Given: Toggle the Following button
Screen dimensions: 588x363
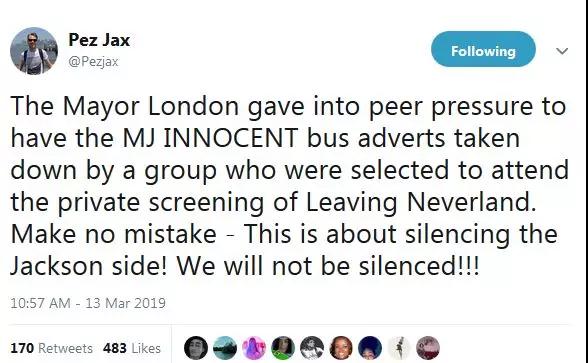Looking at the screenshot, I should pos(483,49).
